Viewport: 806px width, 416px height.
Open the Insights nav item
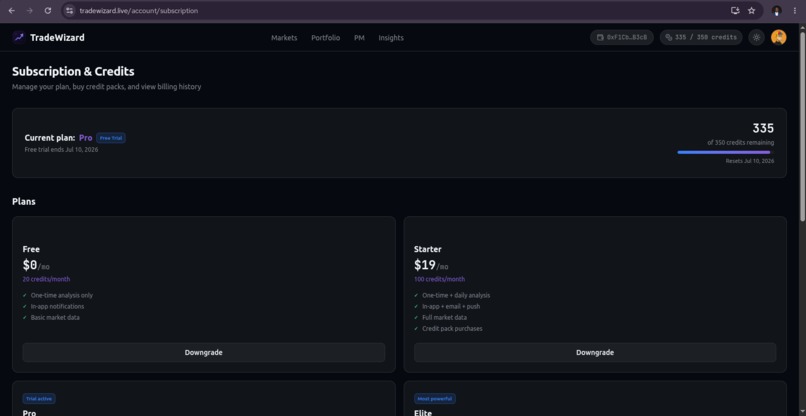click(x=391, y=38)
